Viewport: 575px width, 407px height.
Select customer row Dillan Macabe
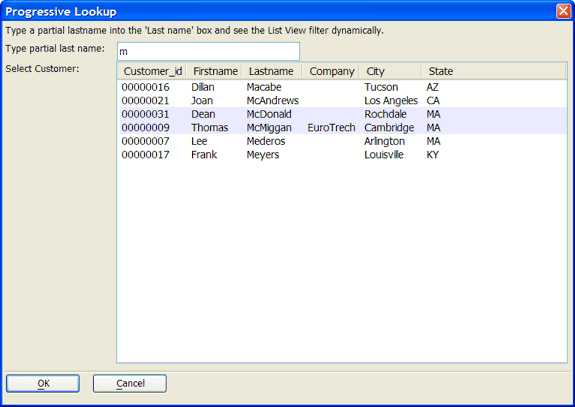pos(343,87)
